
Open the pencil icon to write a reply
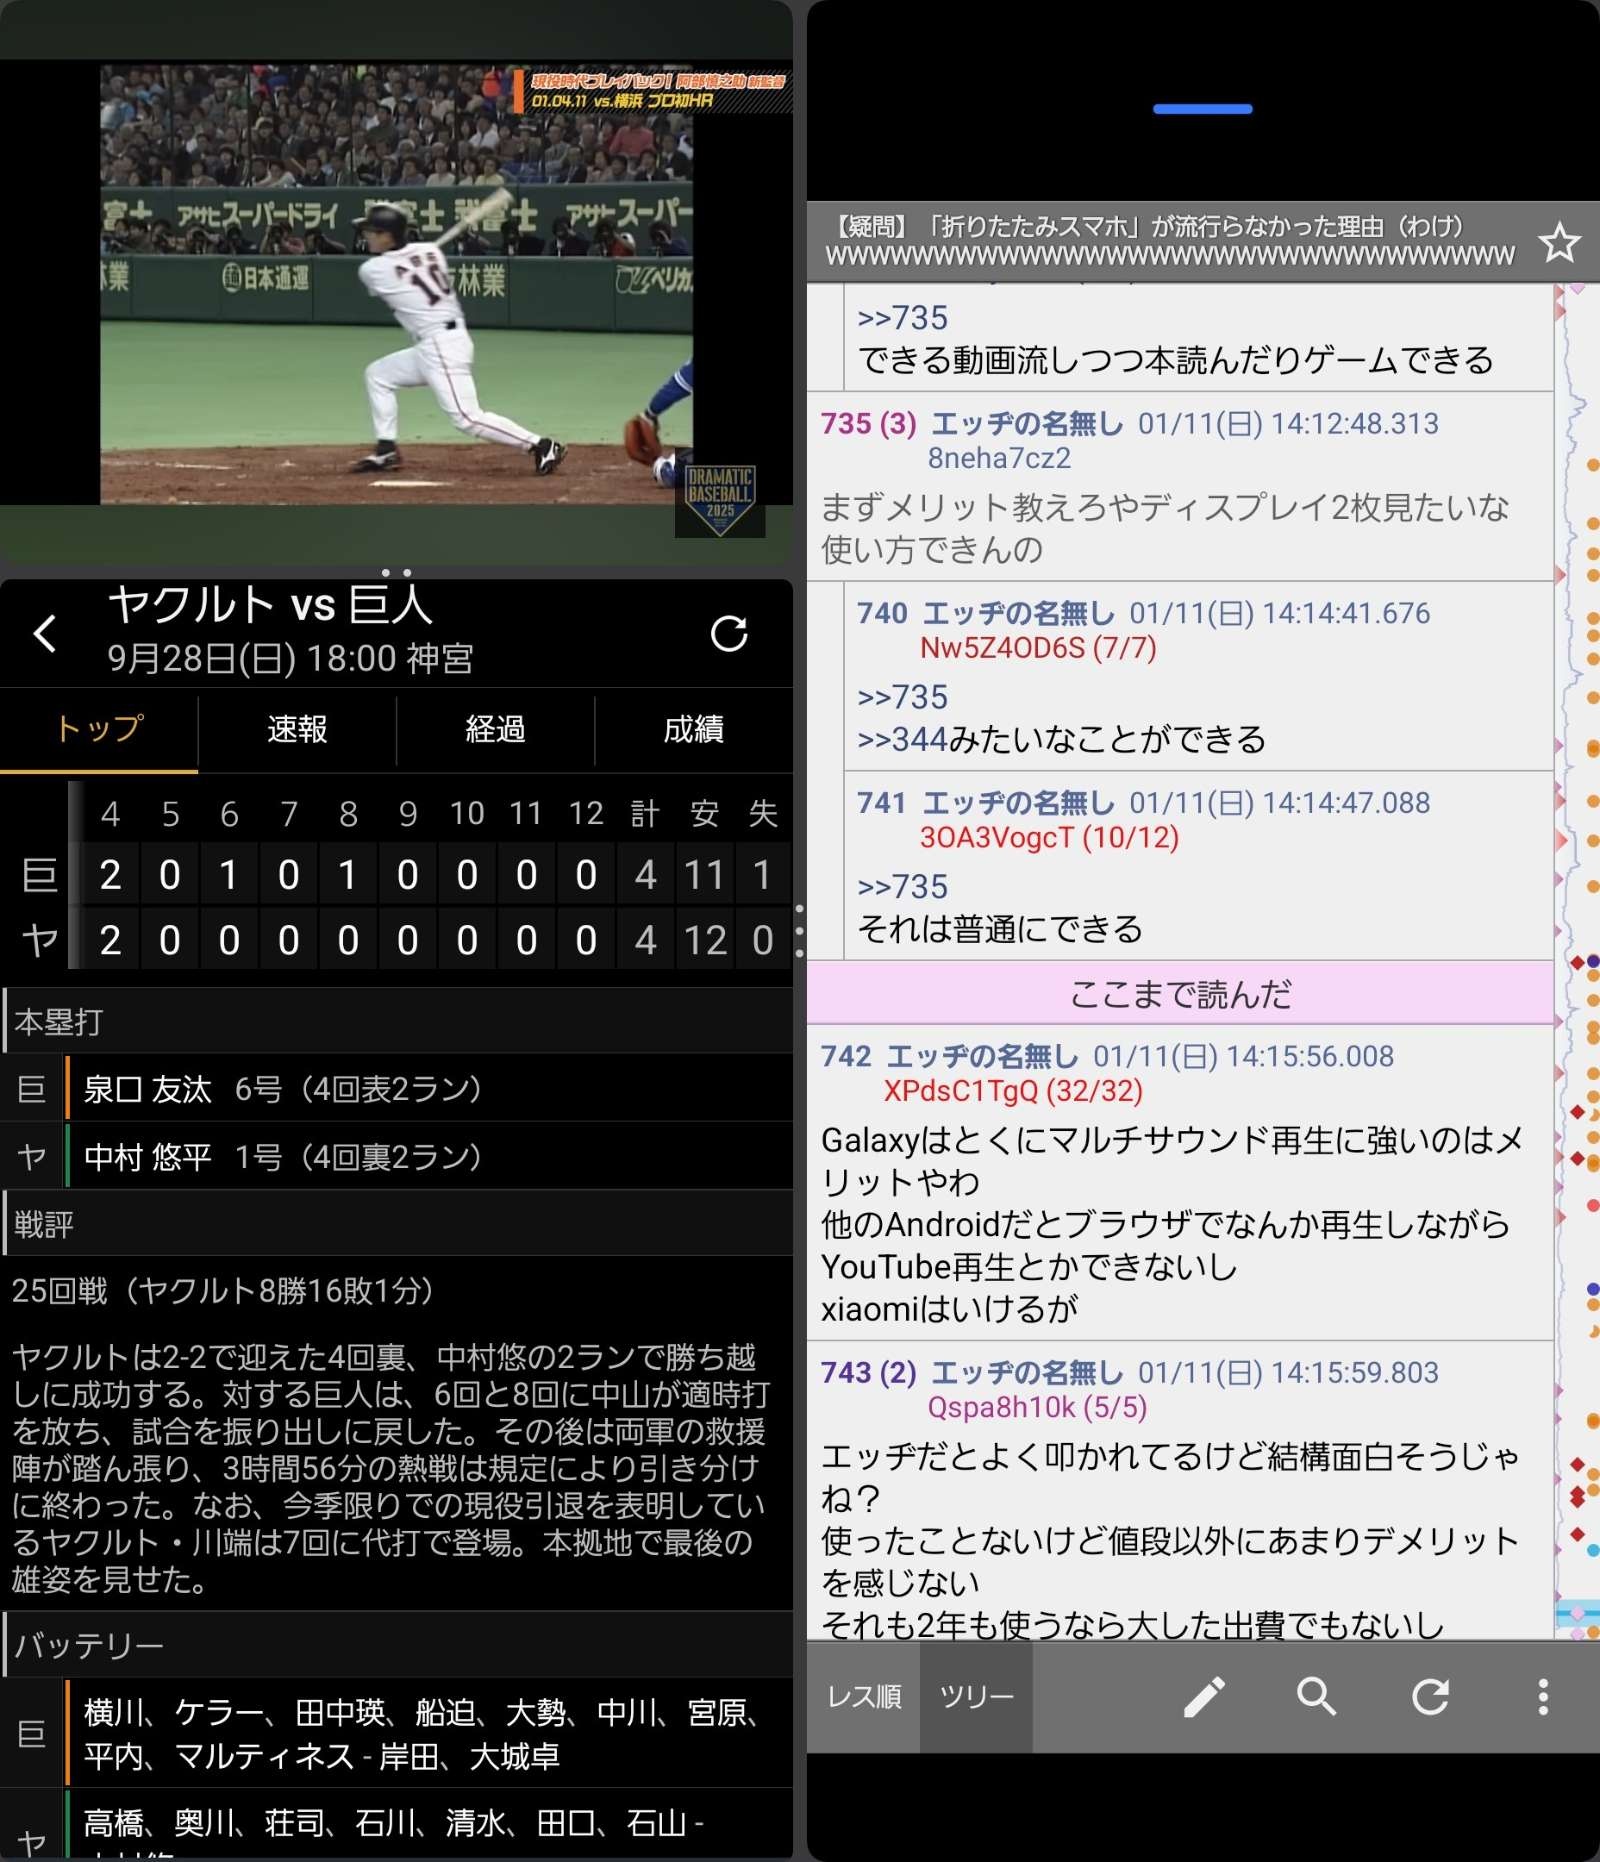coord(1204,1697)
